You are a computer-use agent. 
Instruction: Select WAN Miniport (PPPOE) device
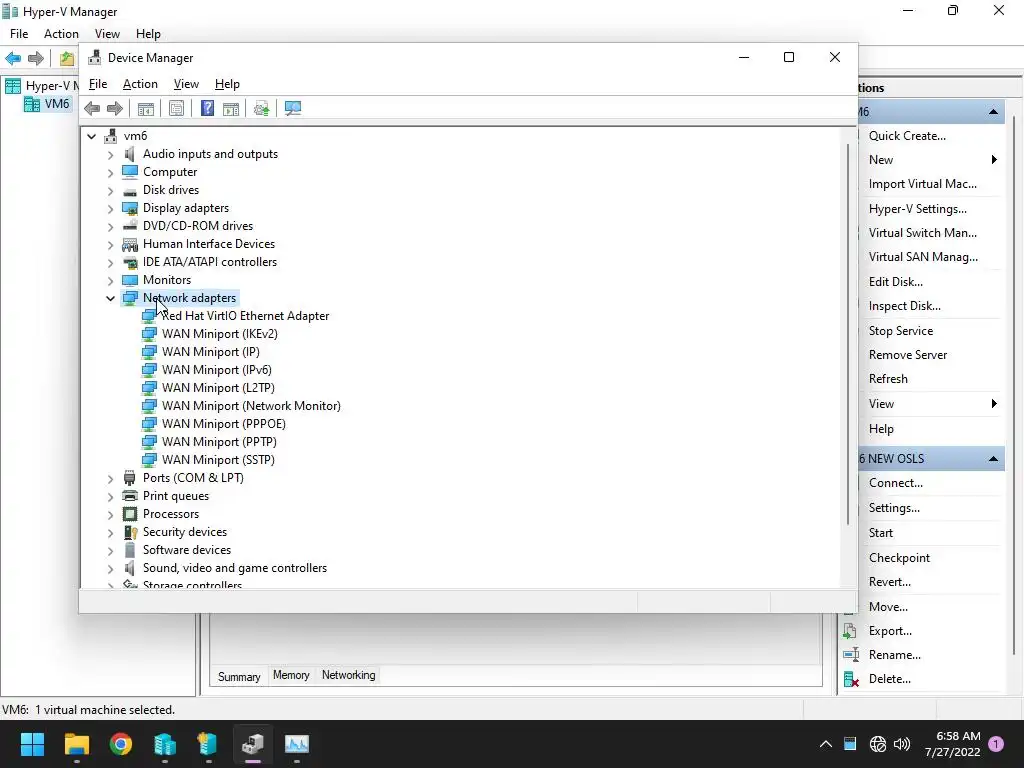point(223,424)
